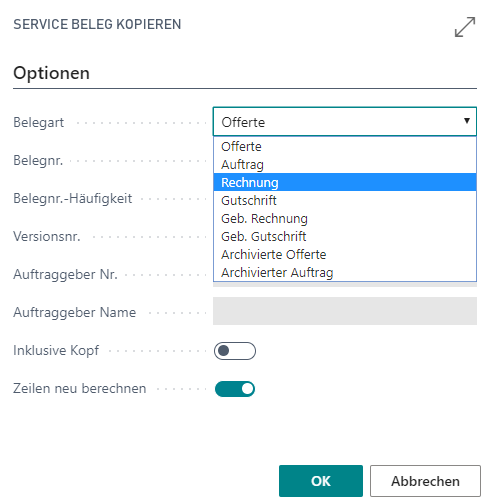Click the Belegart dropdown arrow

pos(467,121)
